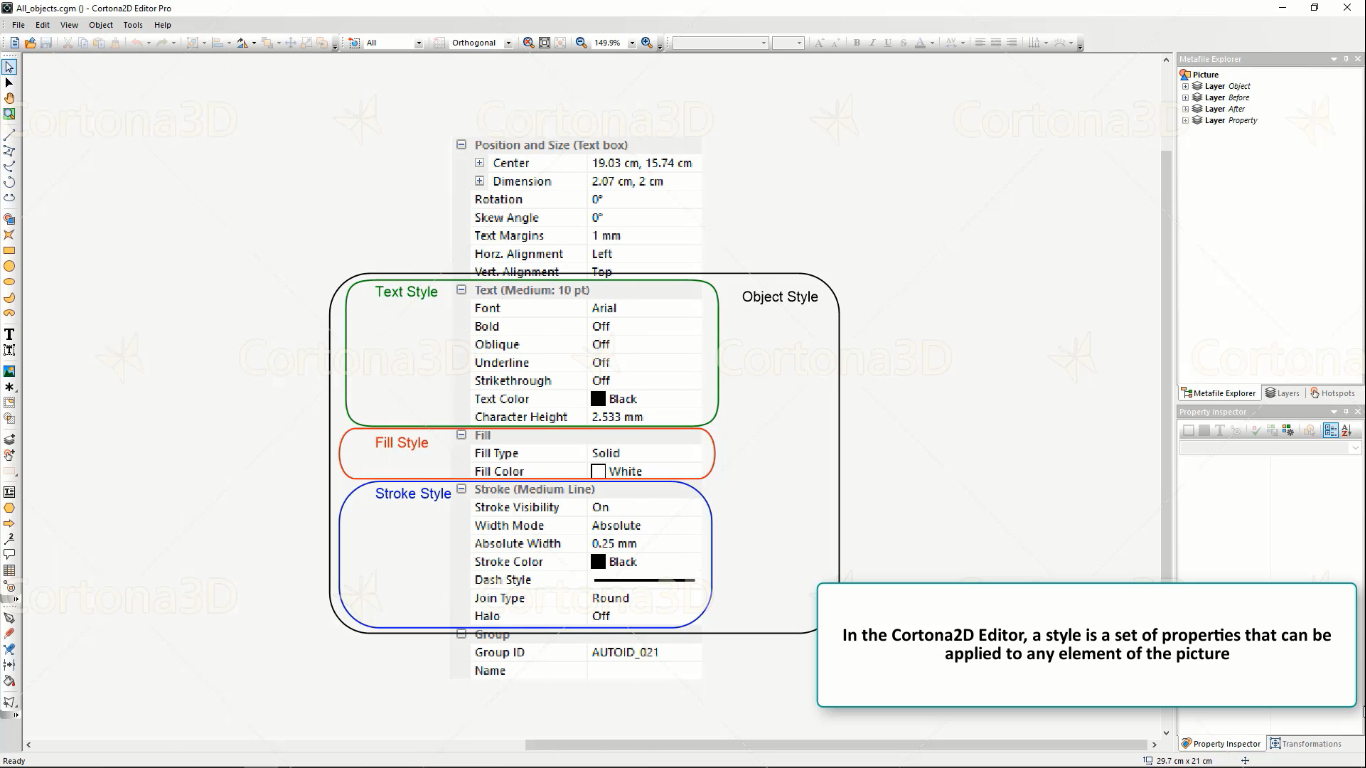Set text alignment to right
This screenshot has width=1366, height=768.
(1012, 43)
